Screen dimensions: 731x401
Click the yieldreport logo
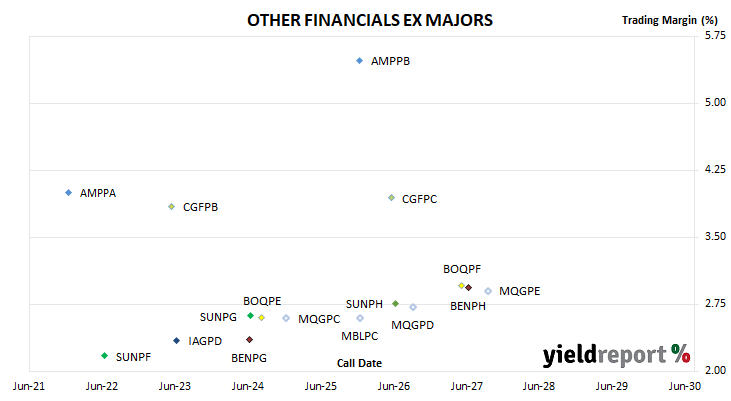tap(616, 355)
